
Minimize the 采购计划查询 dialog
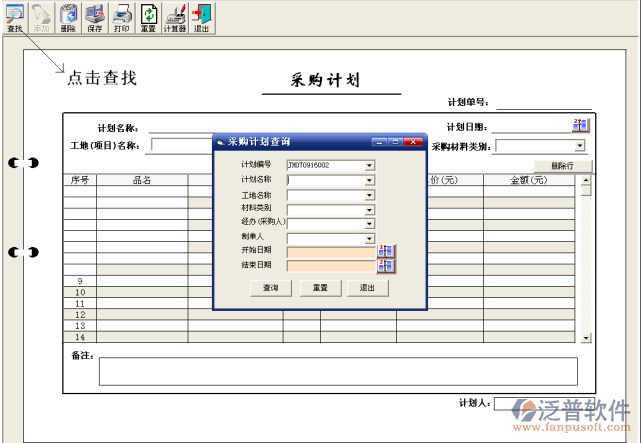[x=379, y=142]
